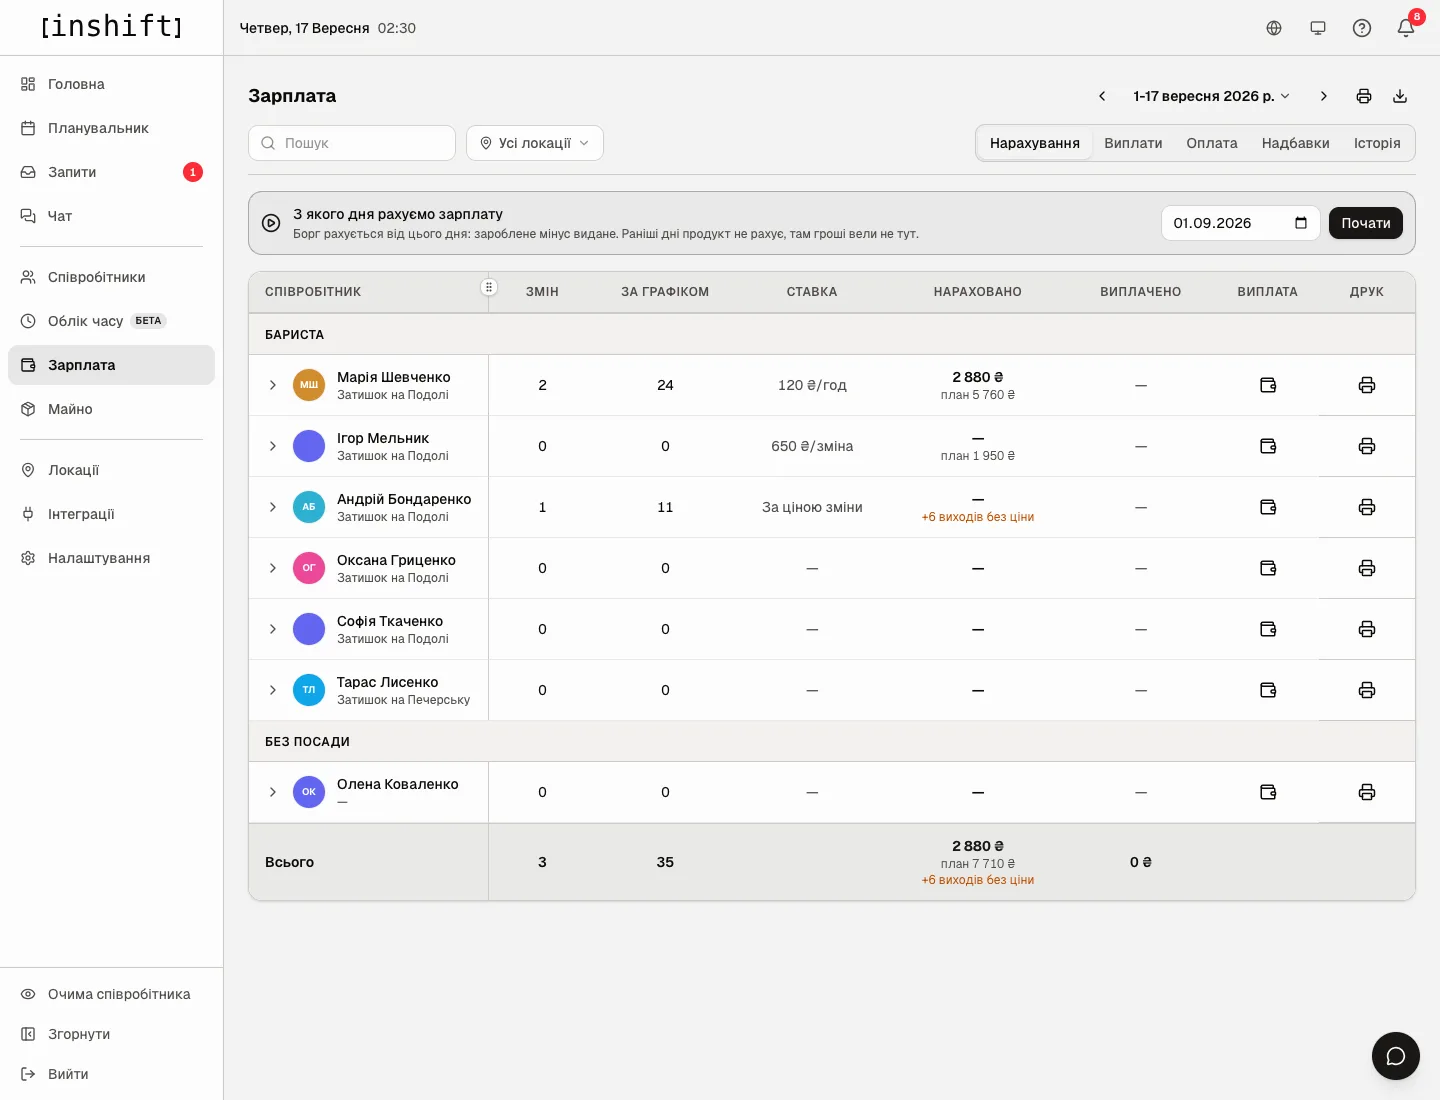Open payout wallet icon for Оксана Гриценко

(x=1268, y=568)
